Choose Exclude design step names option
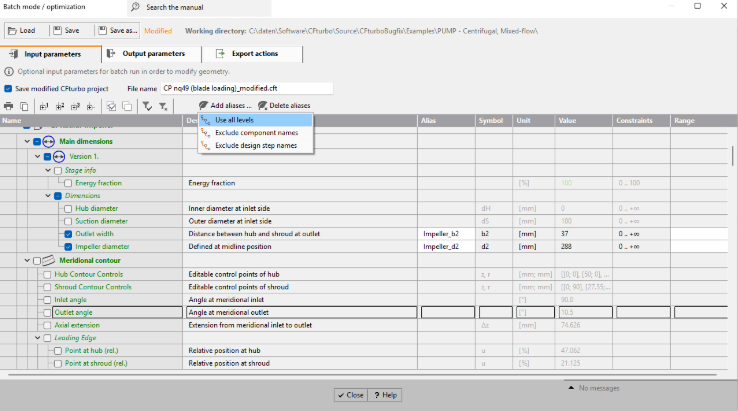The image size is (738, 411). tap(256, 145)
